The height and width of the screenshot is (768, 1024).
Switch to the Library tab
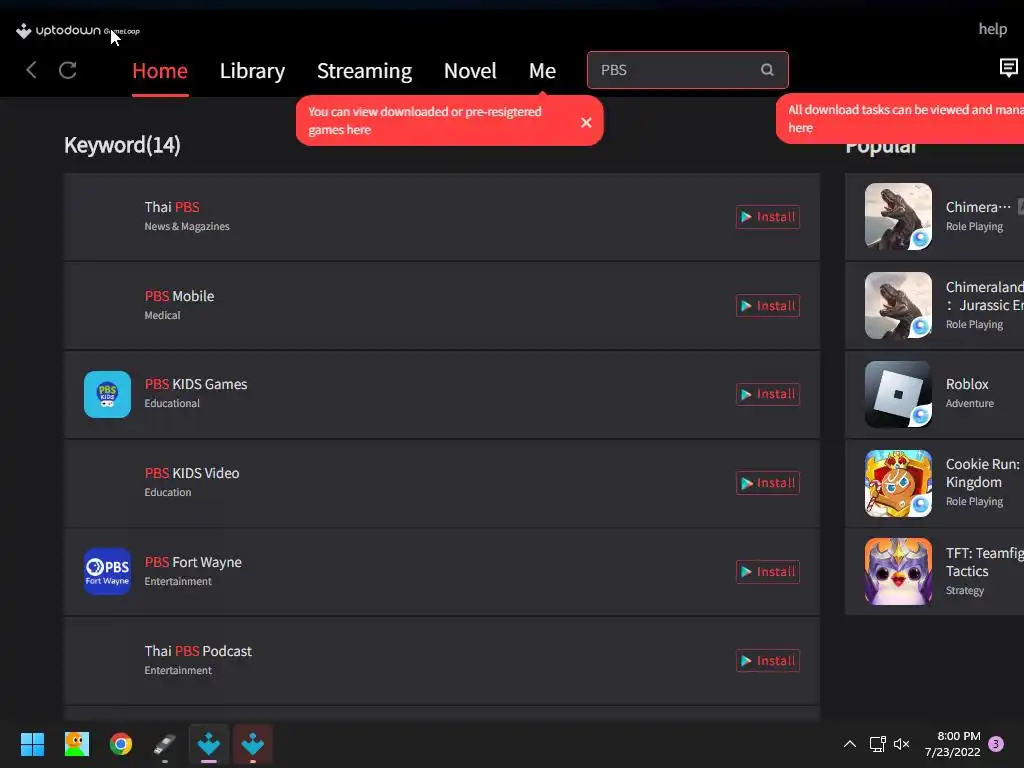coord(252,71)
